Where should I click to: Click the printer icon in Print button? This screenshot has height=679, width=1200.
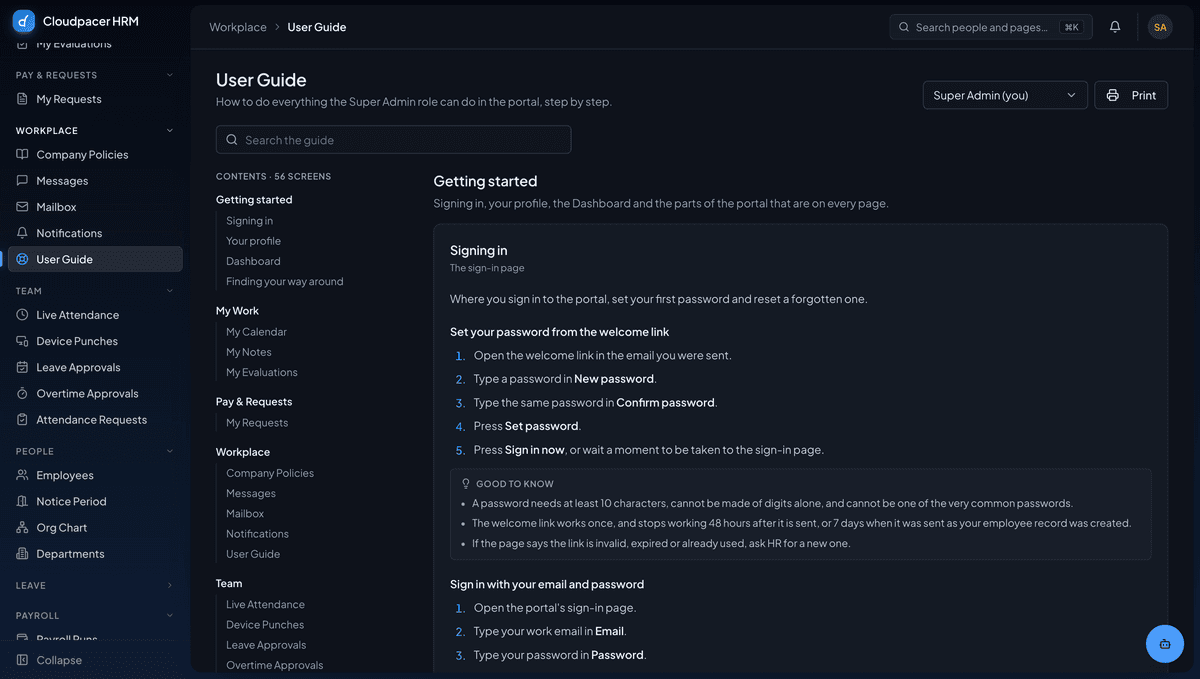1113,95
